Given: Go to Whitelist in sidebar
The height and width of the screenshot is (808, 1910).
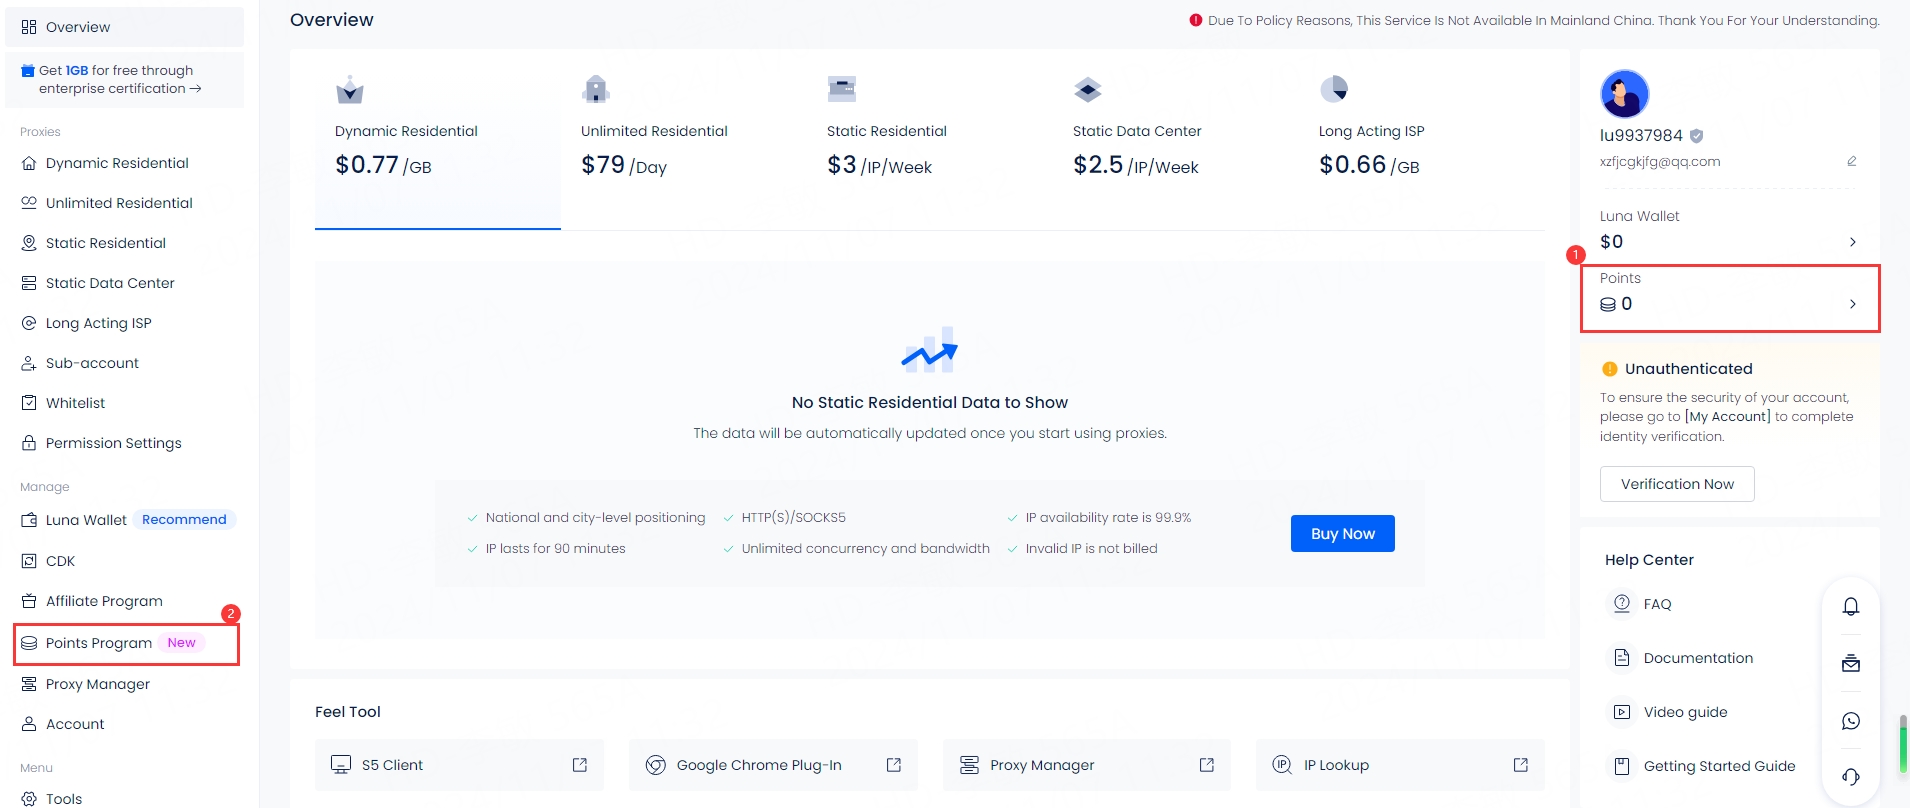Looking at the screenshot, I should coord(75,403).
